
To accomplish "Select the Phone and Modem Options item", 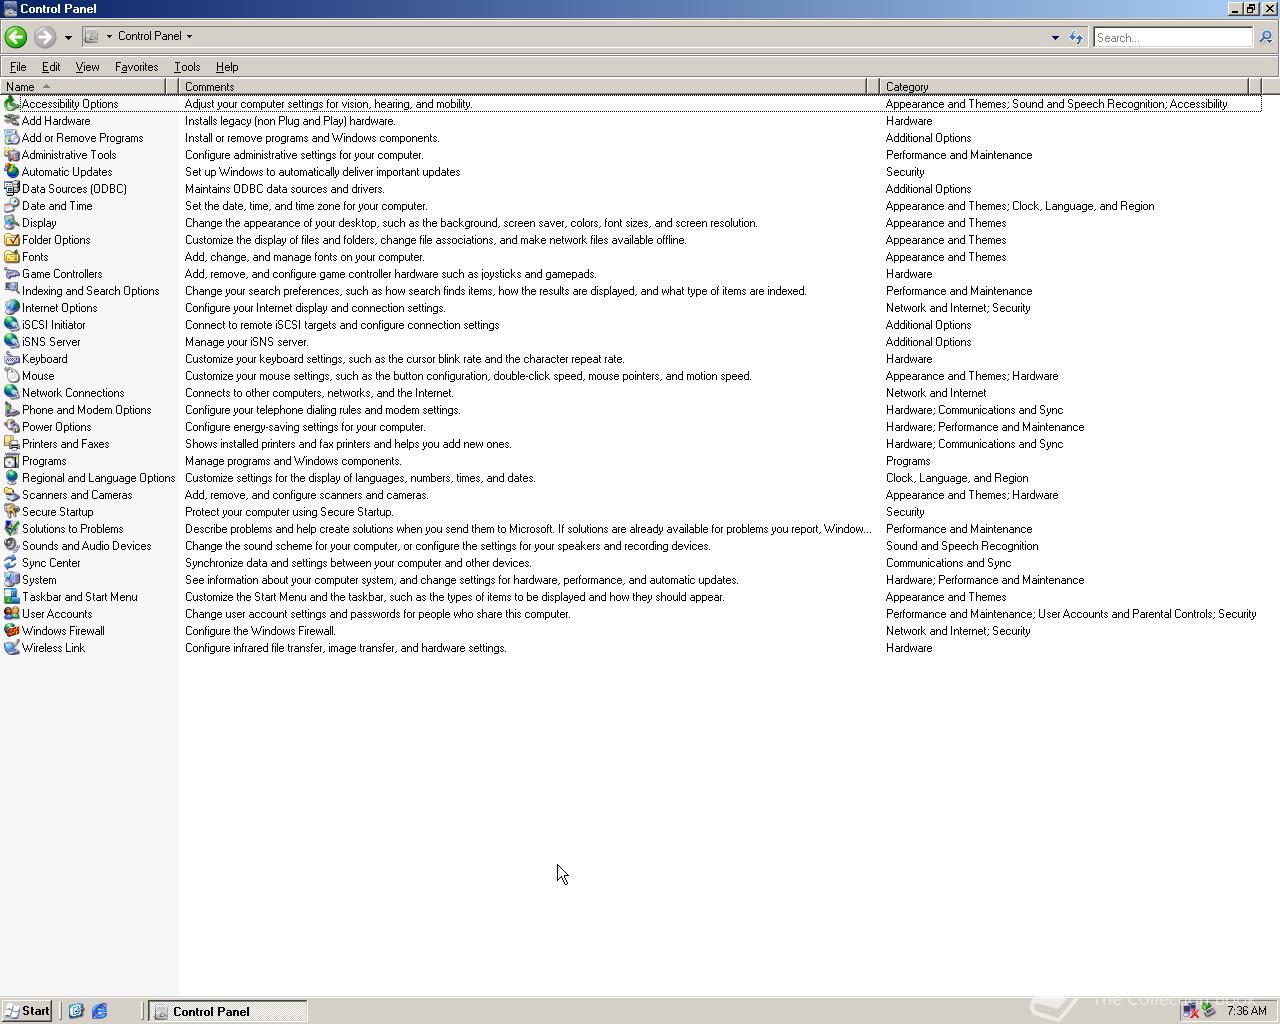I will coord(78,410).
